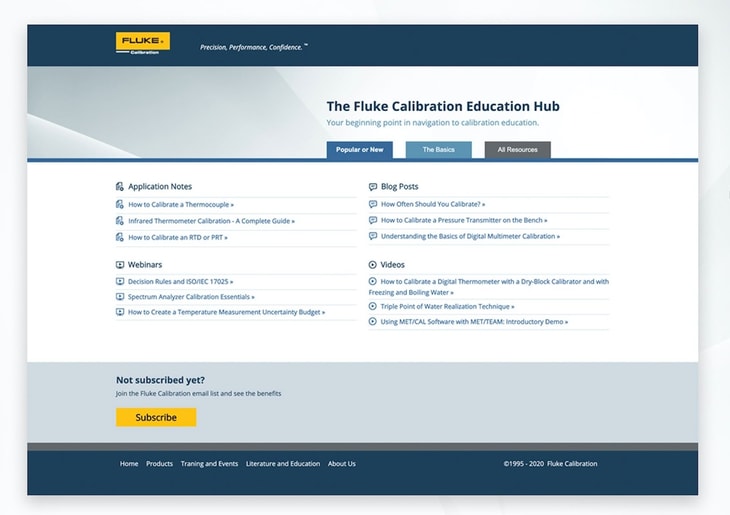Switch to The Basics tab

coord(439,150)
